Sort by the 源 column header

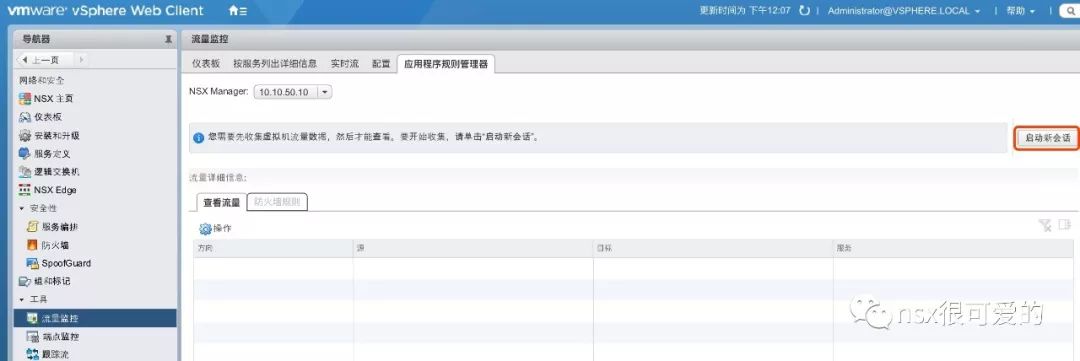[x=473, y=248]
